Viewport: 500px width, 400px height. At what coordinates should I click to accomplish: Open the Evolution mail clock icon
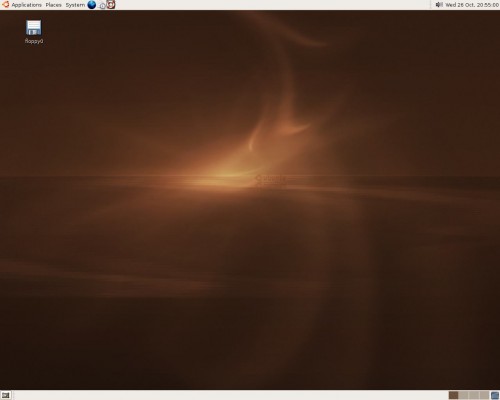tap(102, 5)
